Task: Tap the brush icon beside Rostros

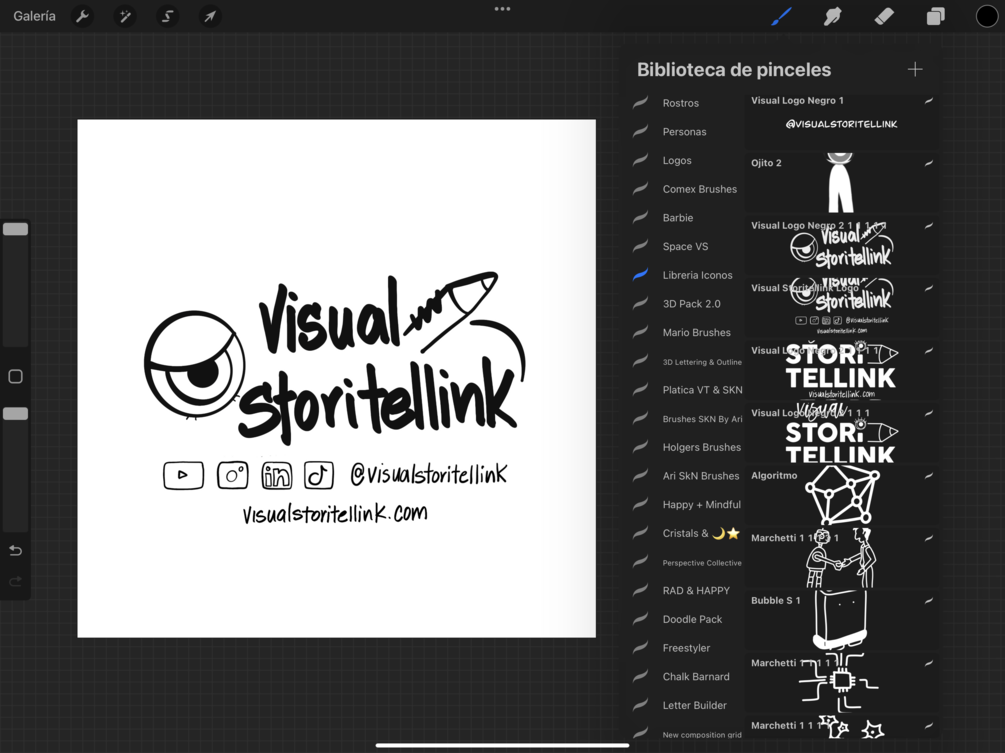Action: (x=640, y=103)
